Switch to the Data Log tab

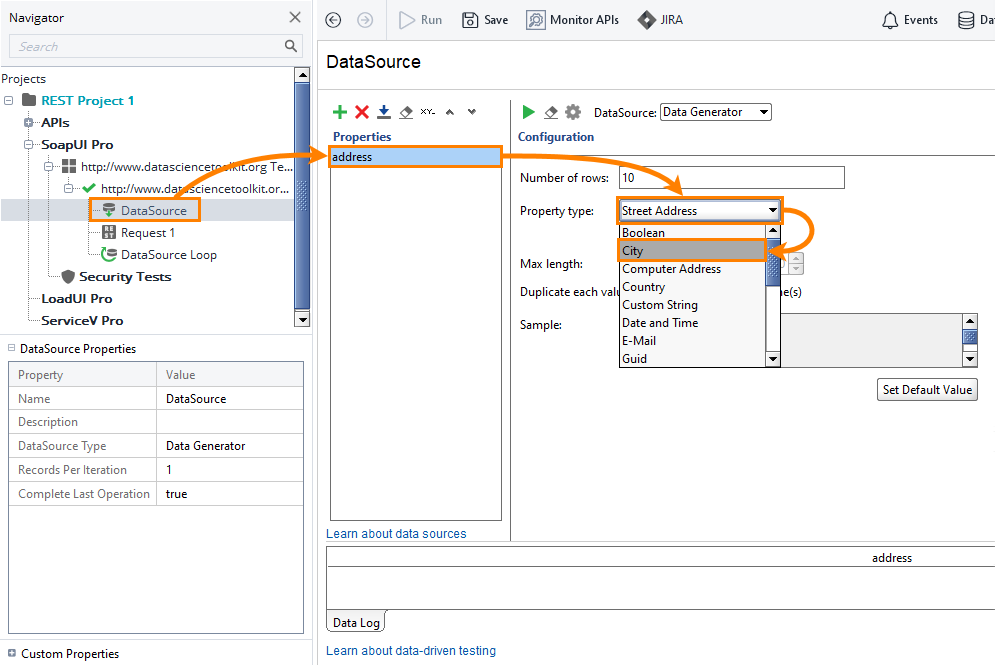[x=356, y=622]
